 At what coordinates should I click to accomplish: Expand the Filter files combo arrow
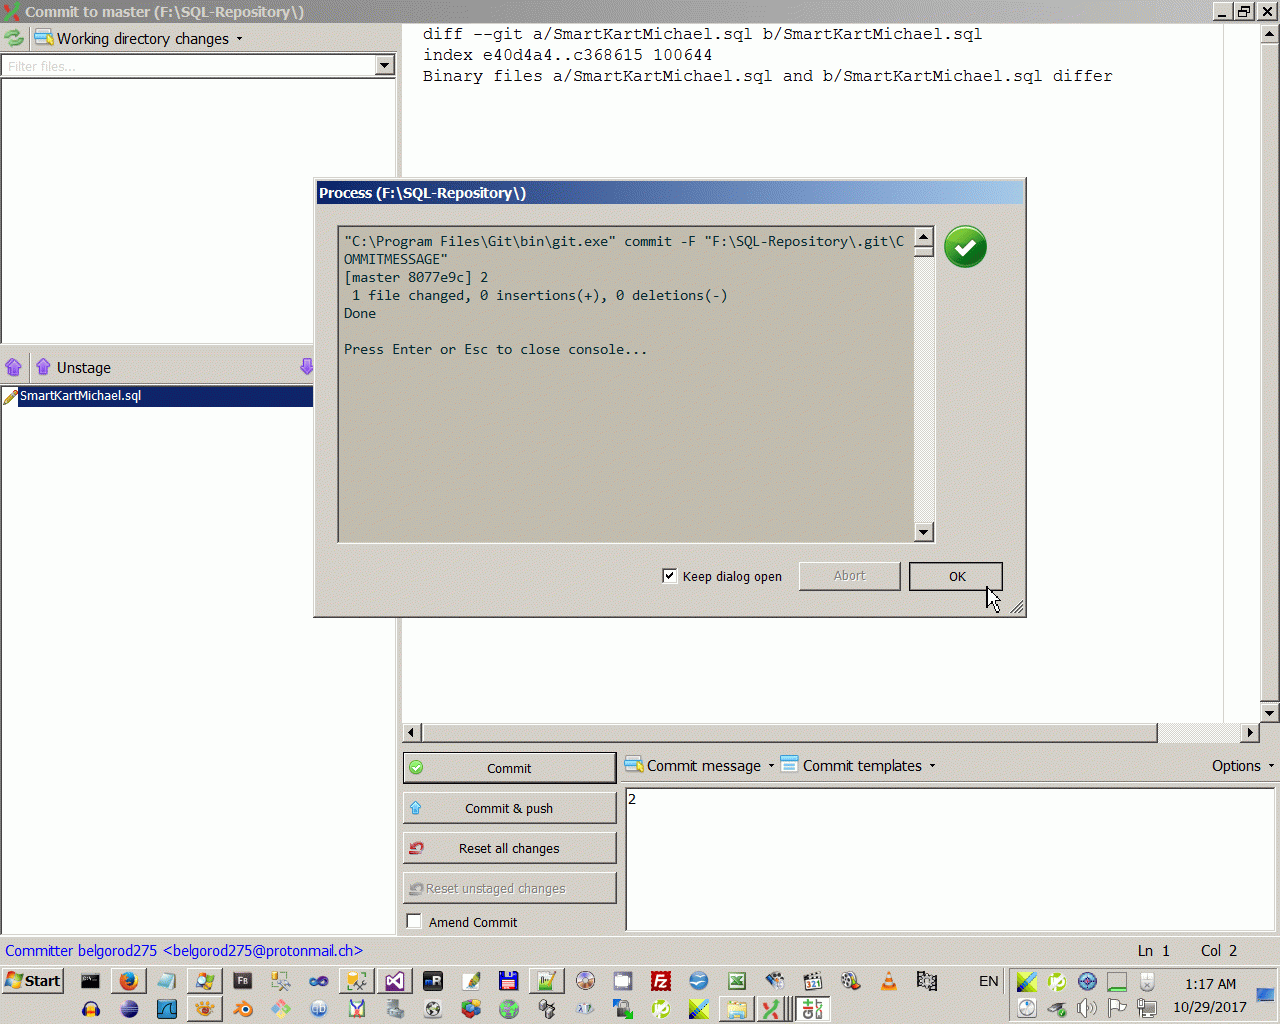point(385,66)
